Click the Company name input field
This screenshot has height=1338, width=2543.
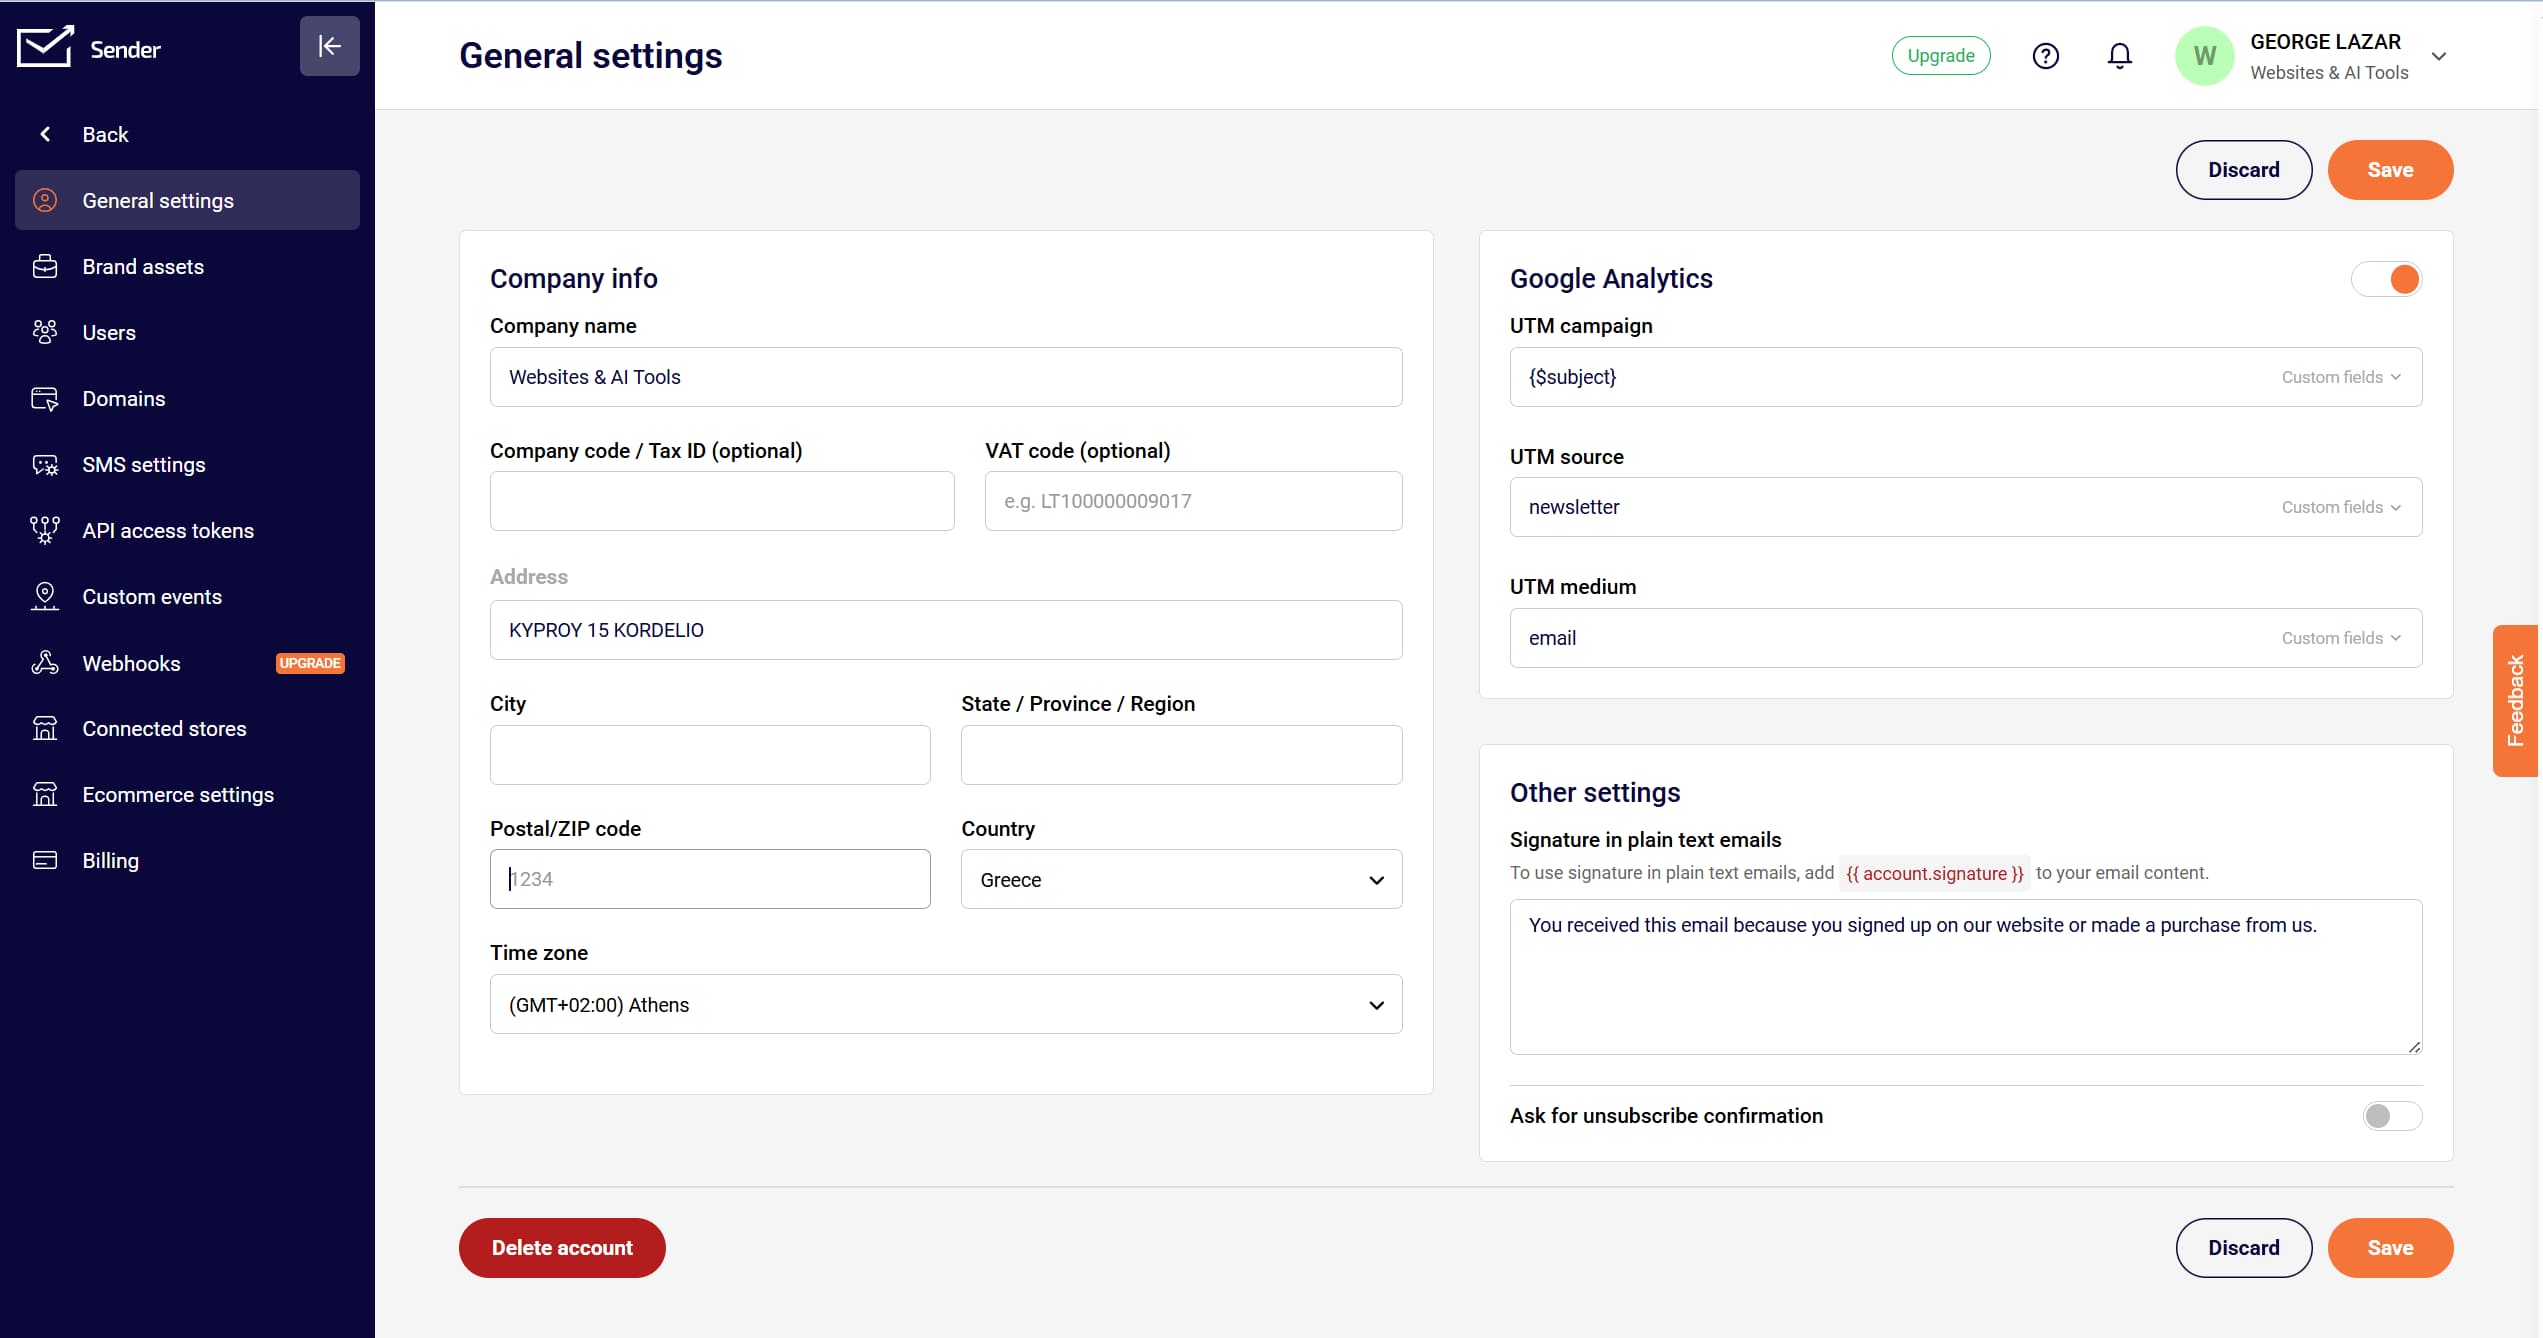click(946, 377)
